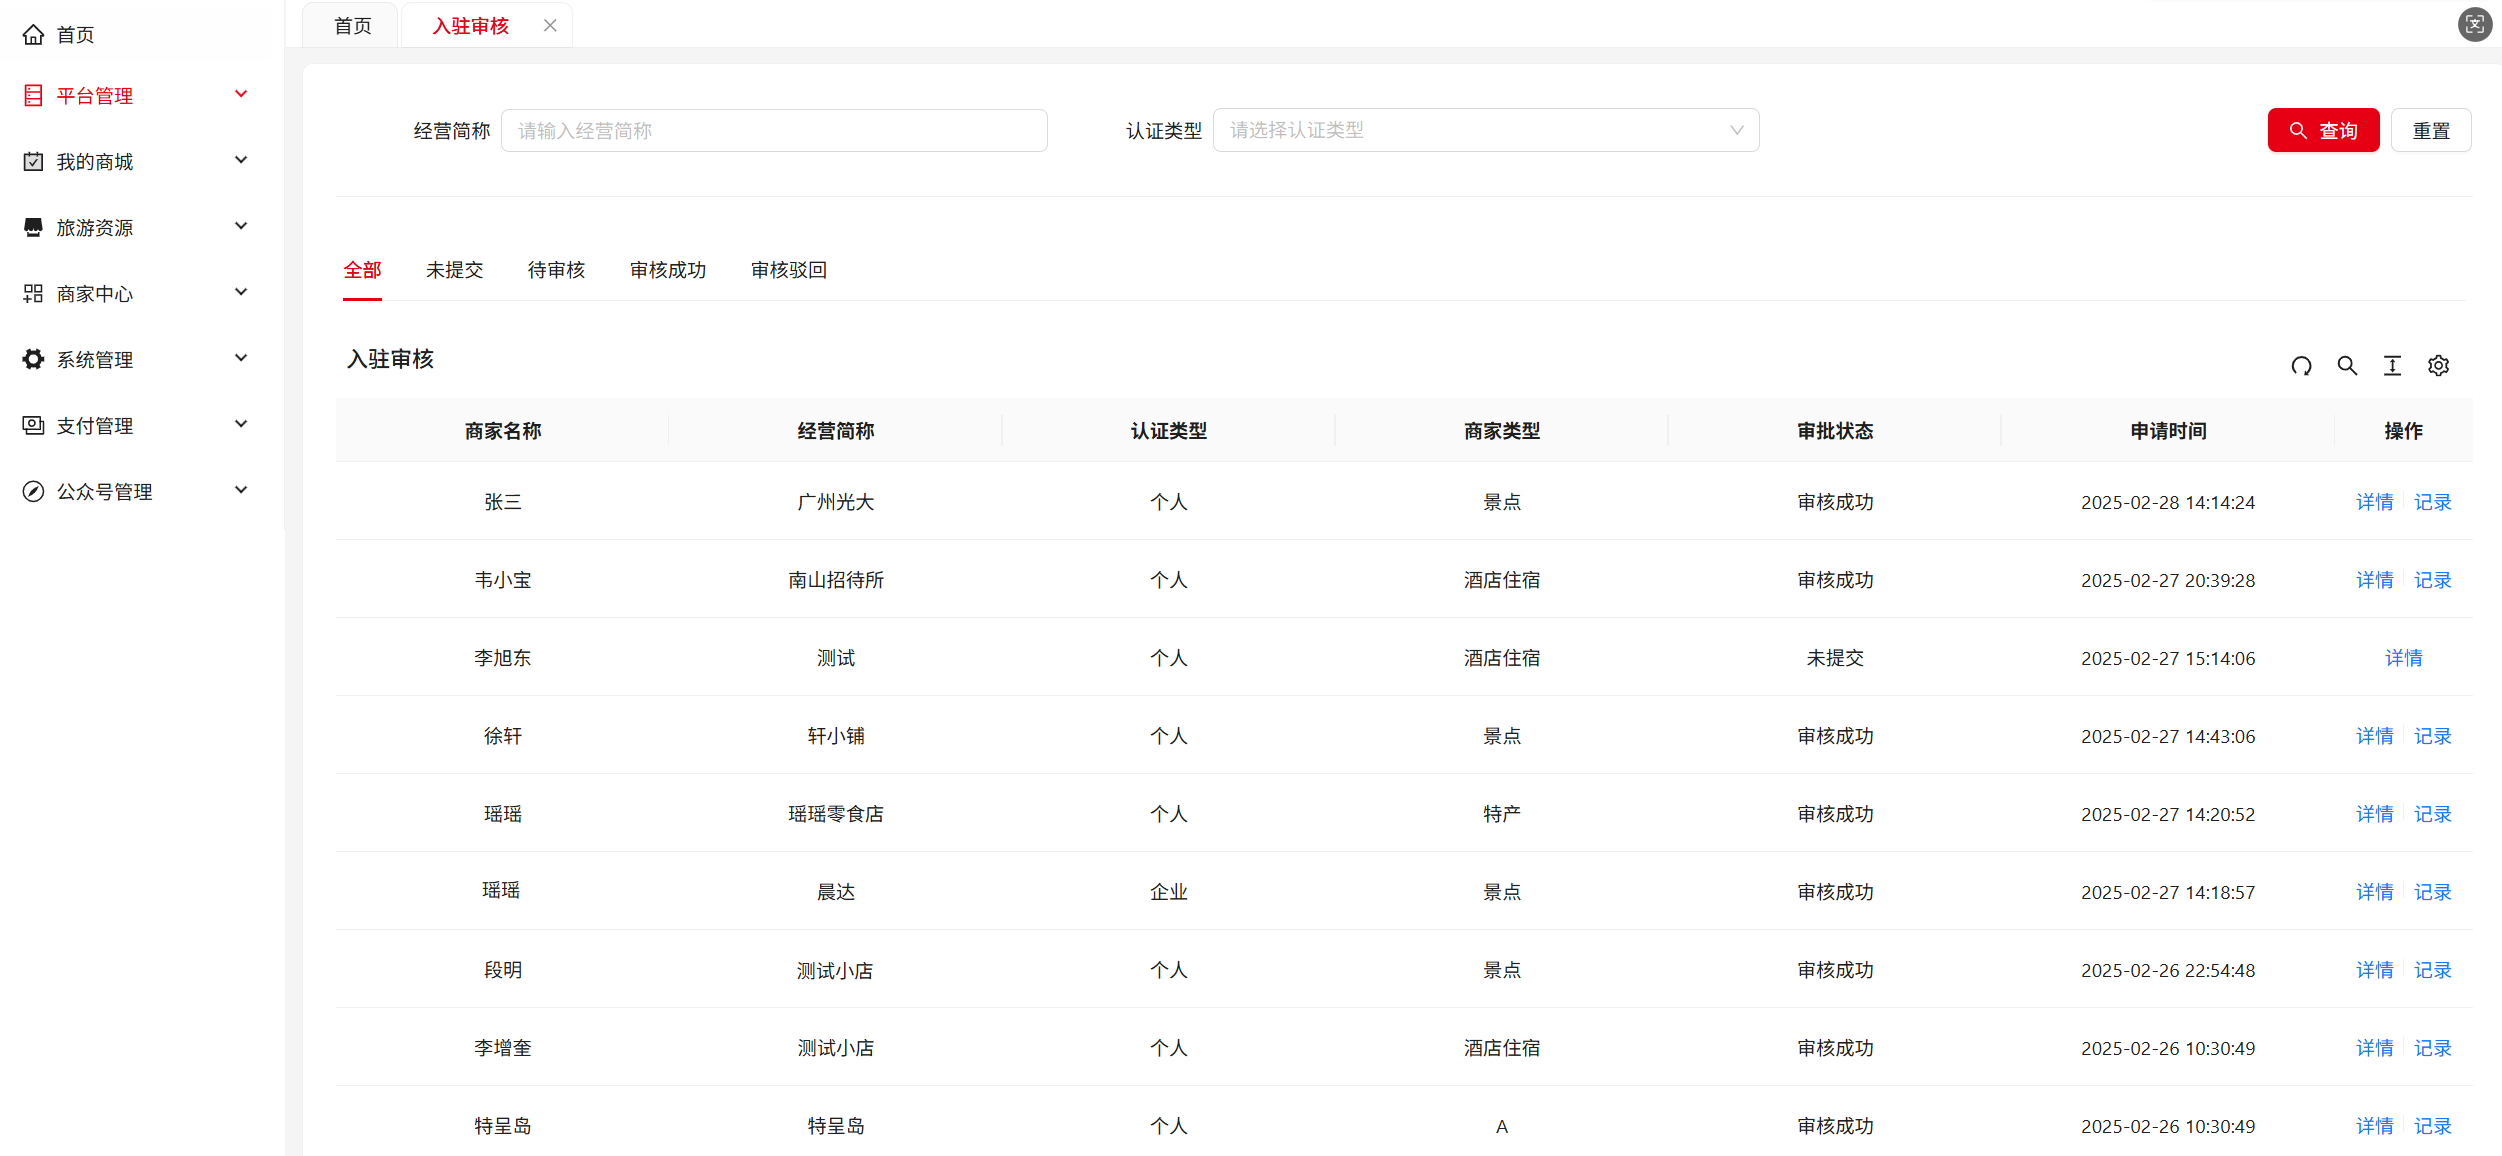Click the 首页 home icon in sidebar
The width and height of the screenshot is (2502, 1156).
point(33,35)
